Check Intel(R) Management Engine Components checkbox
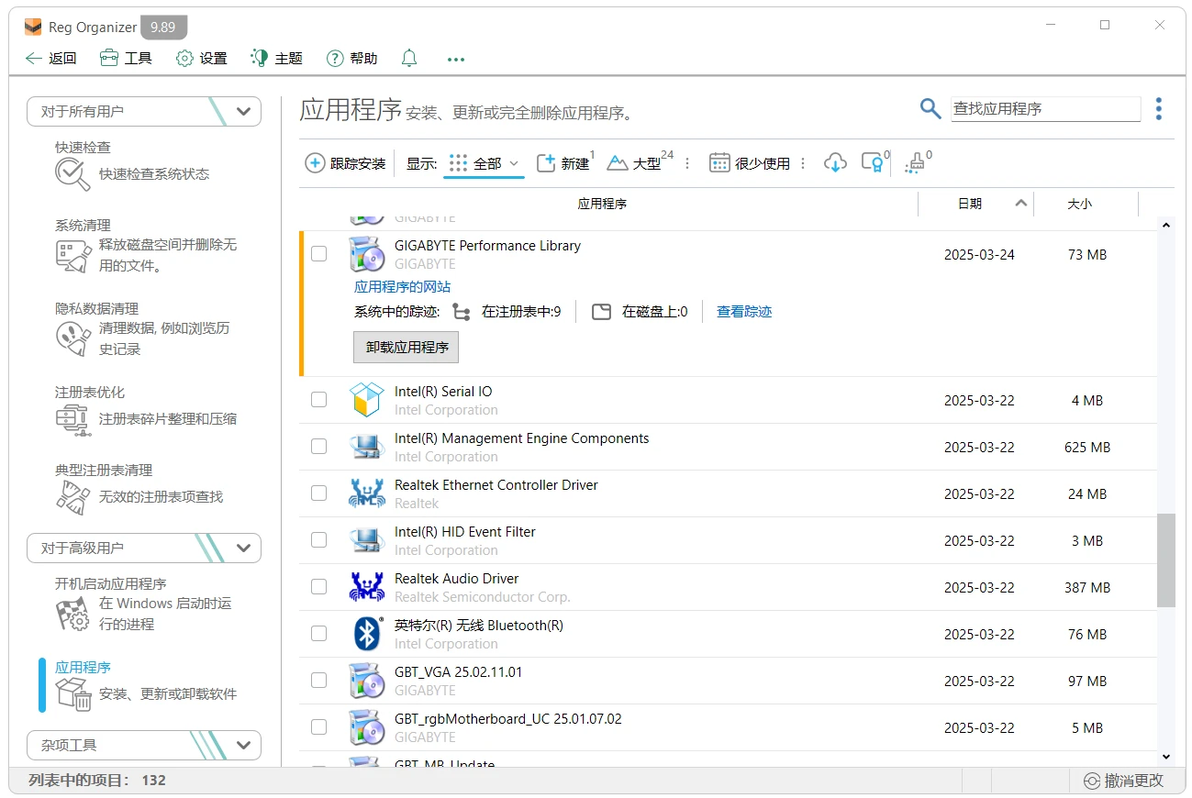The width and height of the screenshot is (1192, 798). tap(319, 446)
